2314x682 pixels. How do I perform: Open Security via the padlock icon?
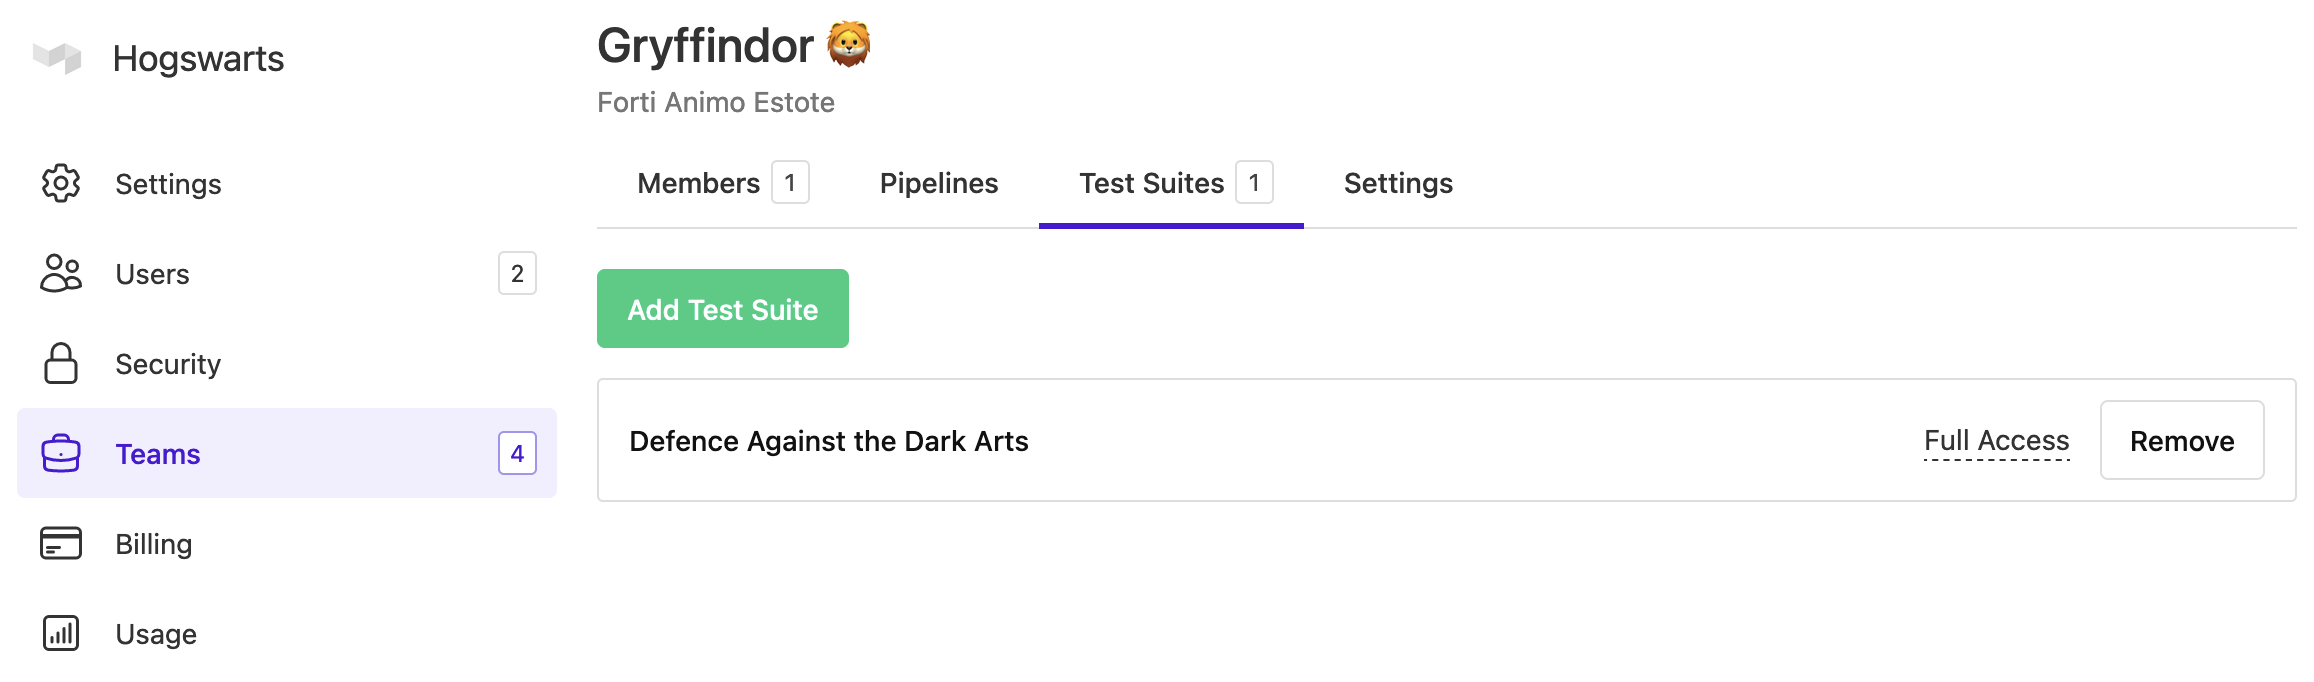click(62, 364)
